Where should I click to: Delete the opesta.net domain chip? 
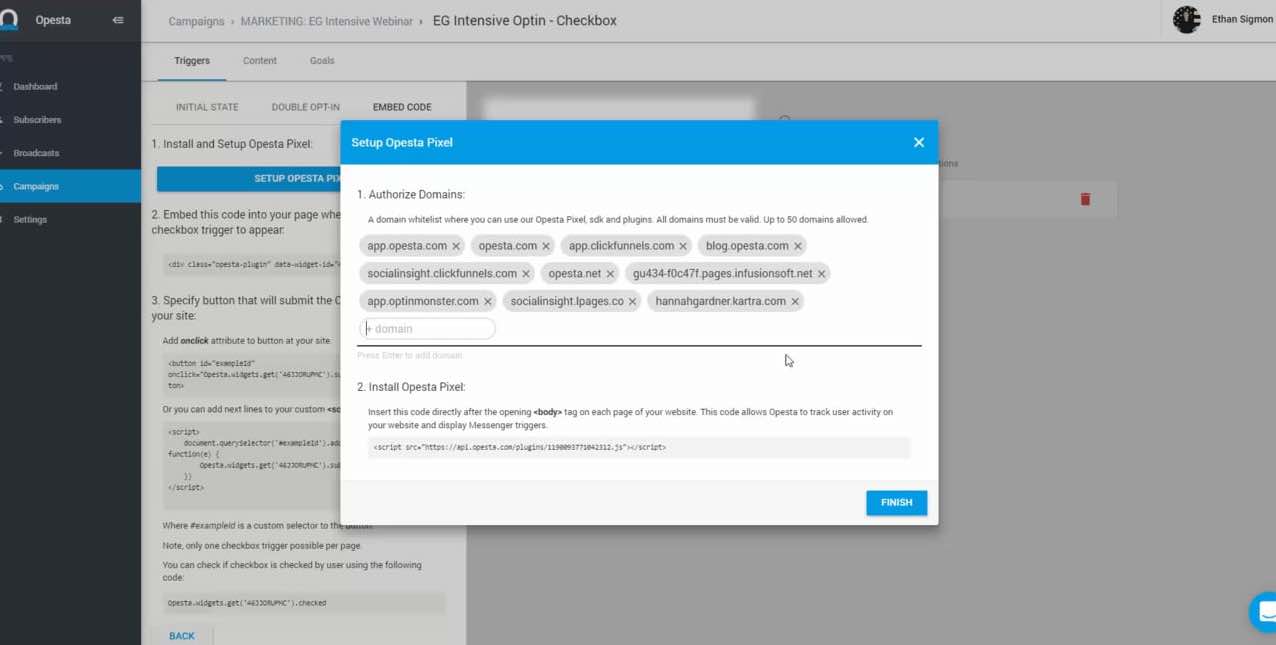coord(610,274)
